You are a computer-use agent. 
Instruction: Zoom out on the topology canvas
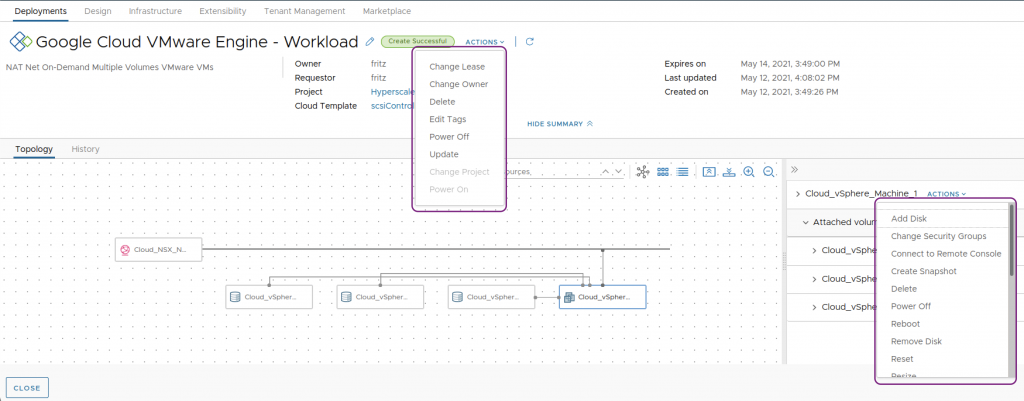(x=769, y=172)
